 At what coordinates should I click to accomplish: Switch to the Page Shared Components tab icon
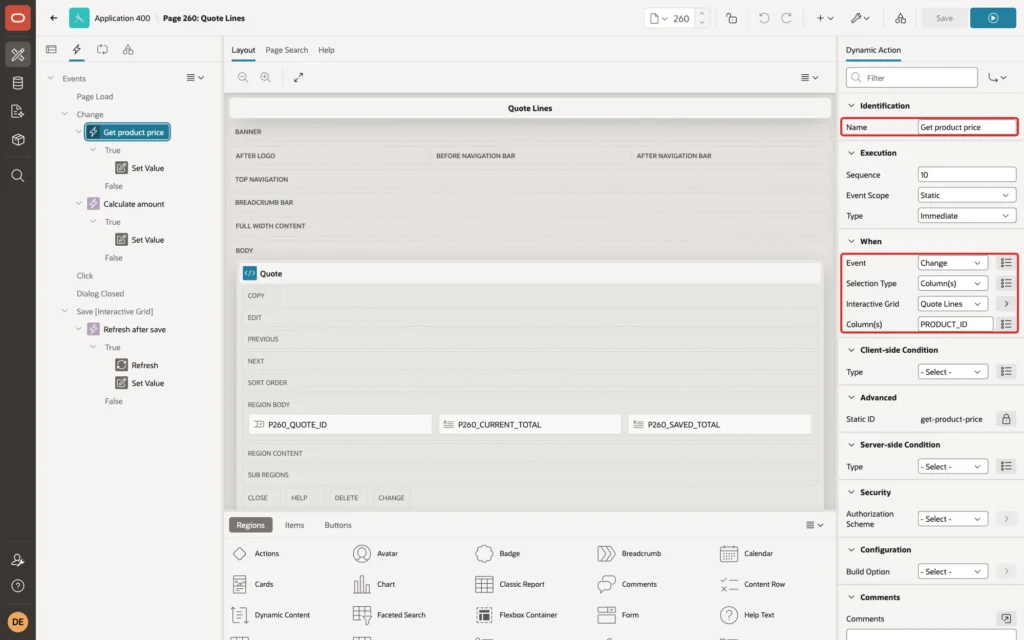coord(128,50)
